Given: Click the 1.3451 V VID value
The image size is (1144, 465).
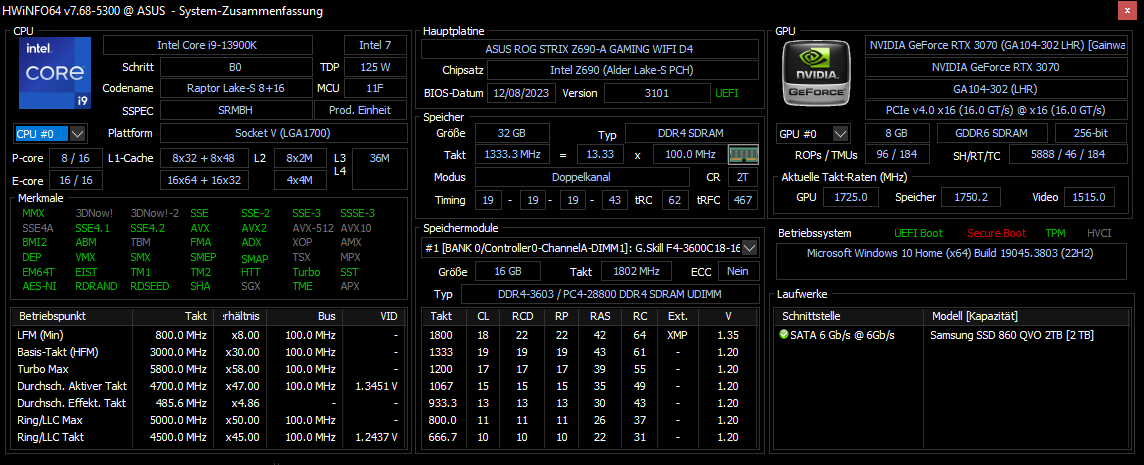Looking at the screenshot, I should coord(376,386).
